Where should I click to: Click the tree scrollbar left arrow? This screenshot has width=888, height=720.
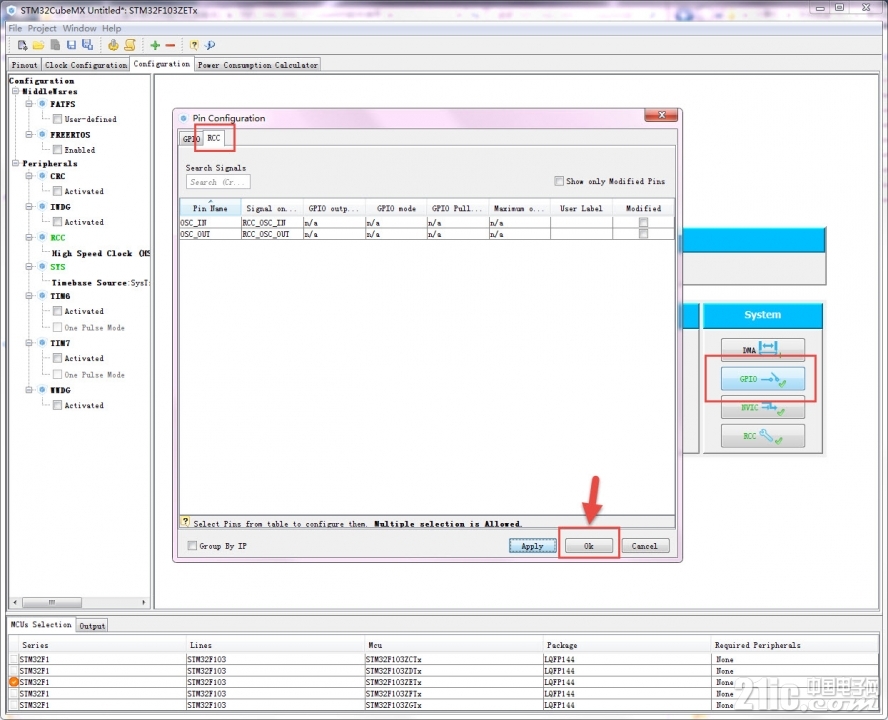[x=15, y=602]
